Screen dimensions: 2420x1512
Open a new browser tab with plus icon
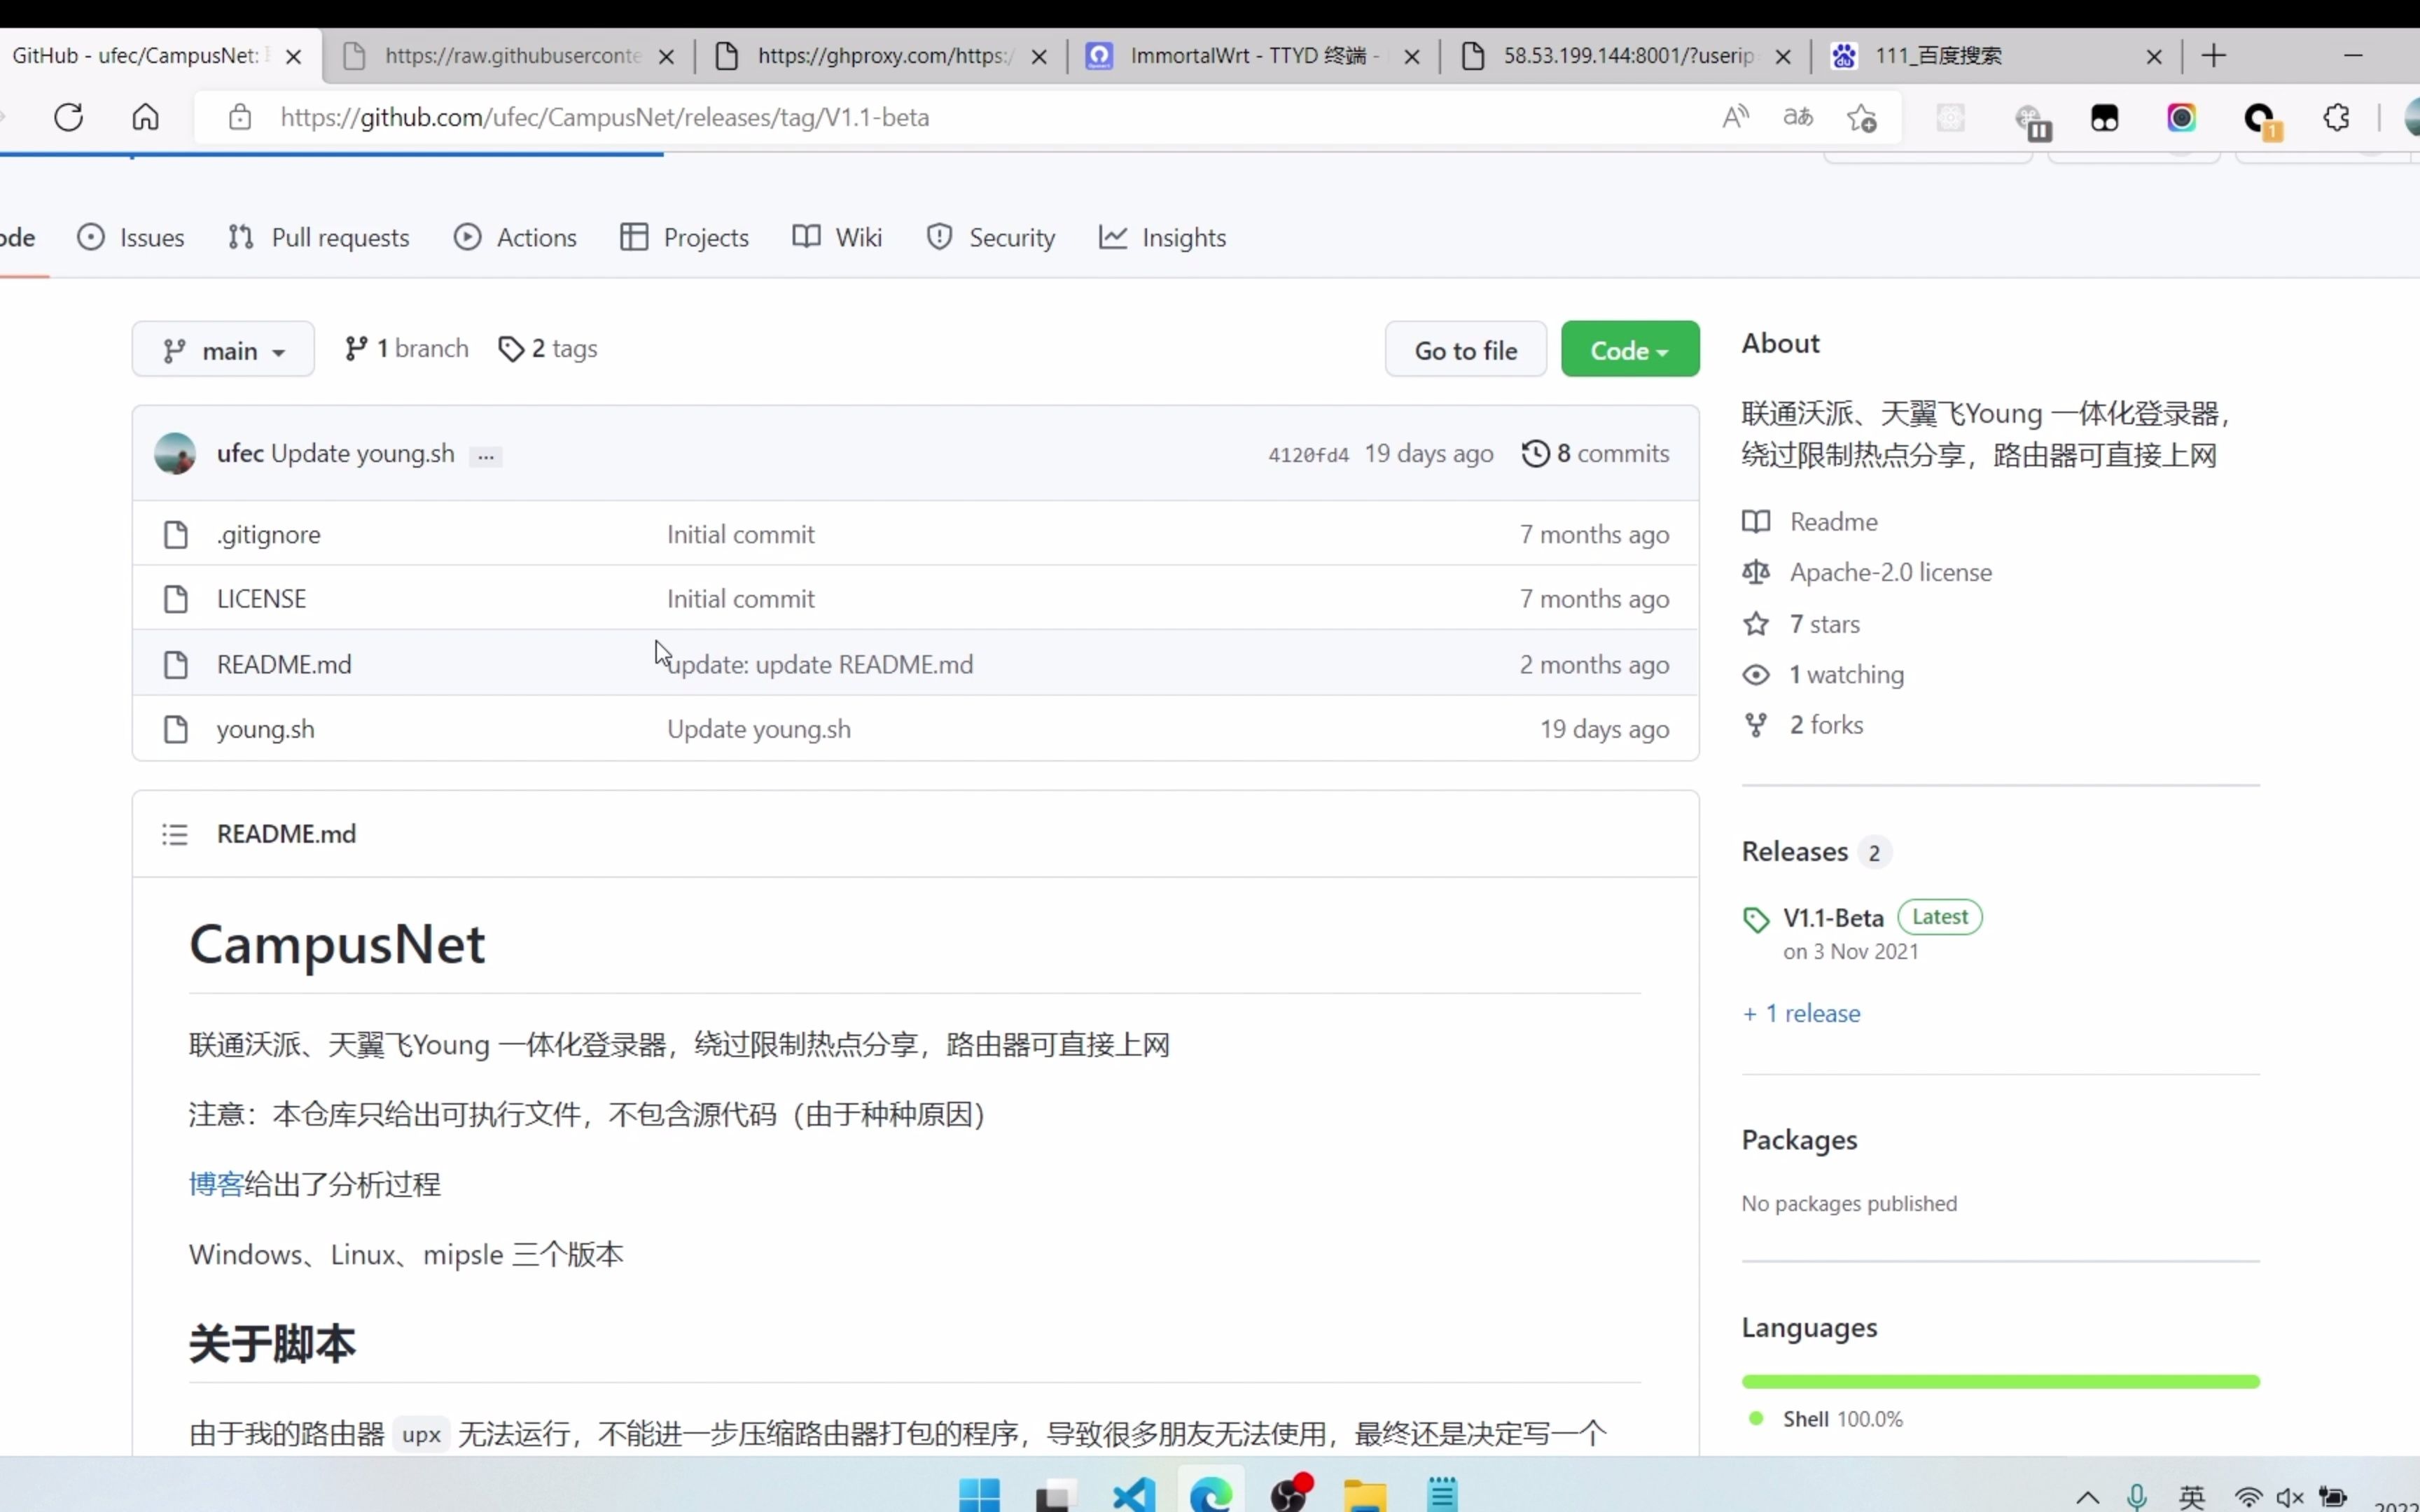coord(2213,56)
